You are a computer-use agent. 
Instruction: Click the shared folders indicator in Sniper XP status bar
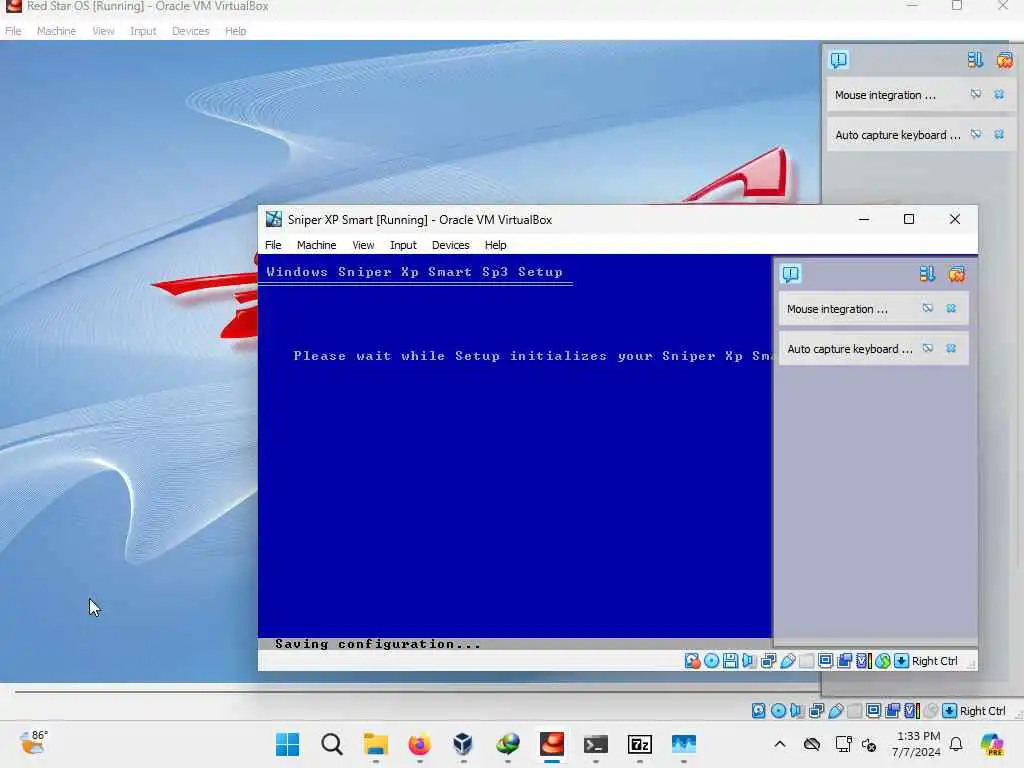[x=807, y=661]
